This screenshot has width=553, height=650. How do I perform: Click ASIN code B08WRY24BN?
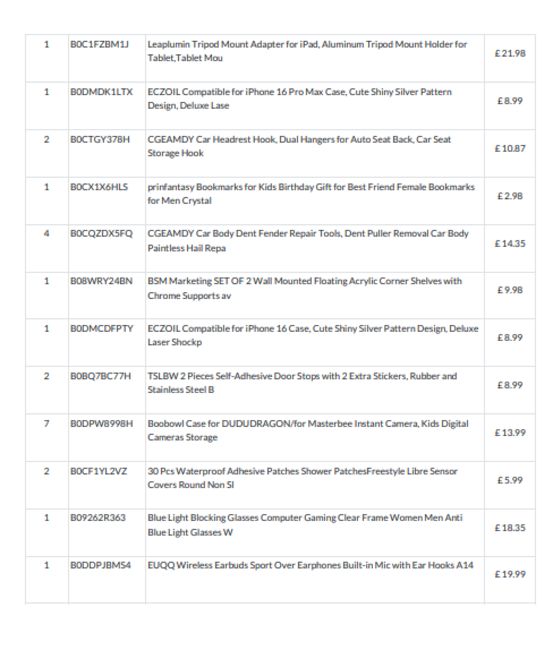tap(101, 281)
